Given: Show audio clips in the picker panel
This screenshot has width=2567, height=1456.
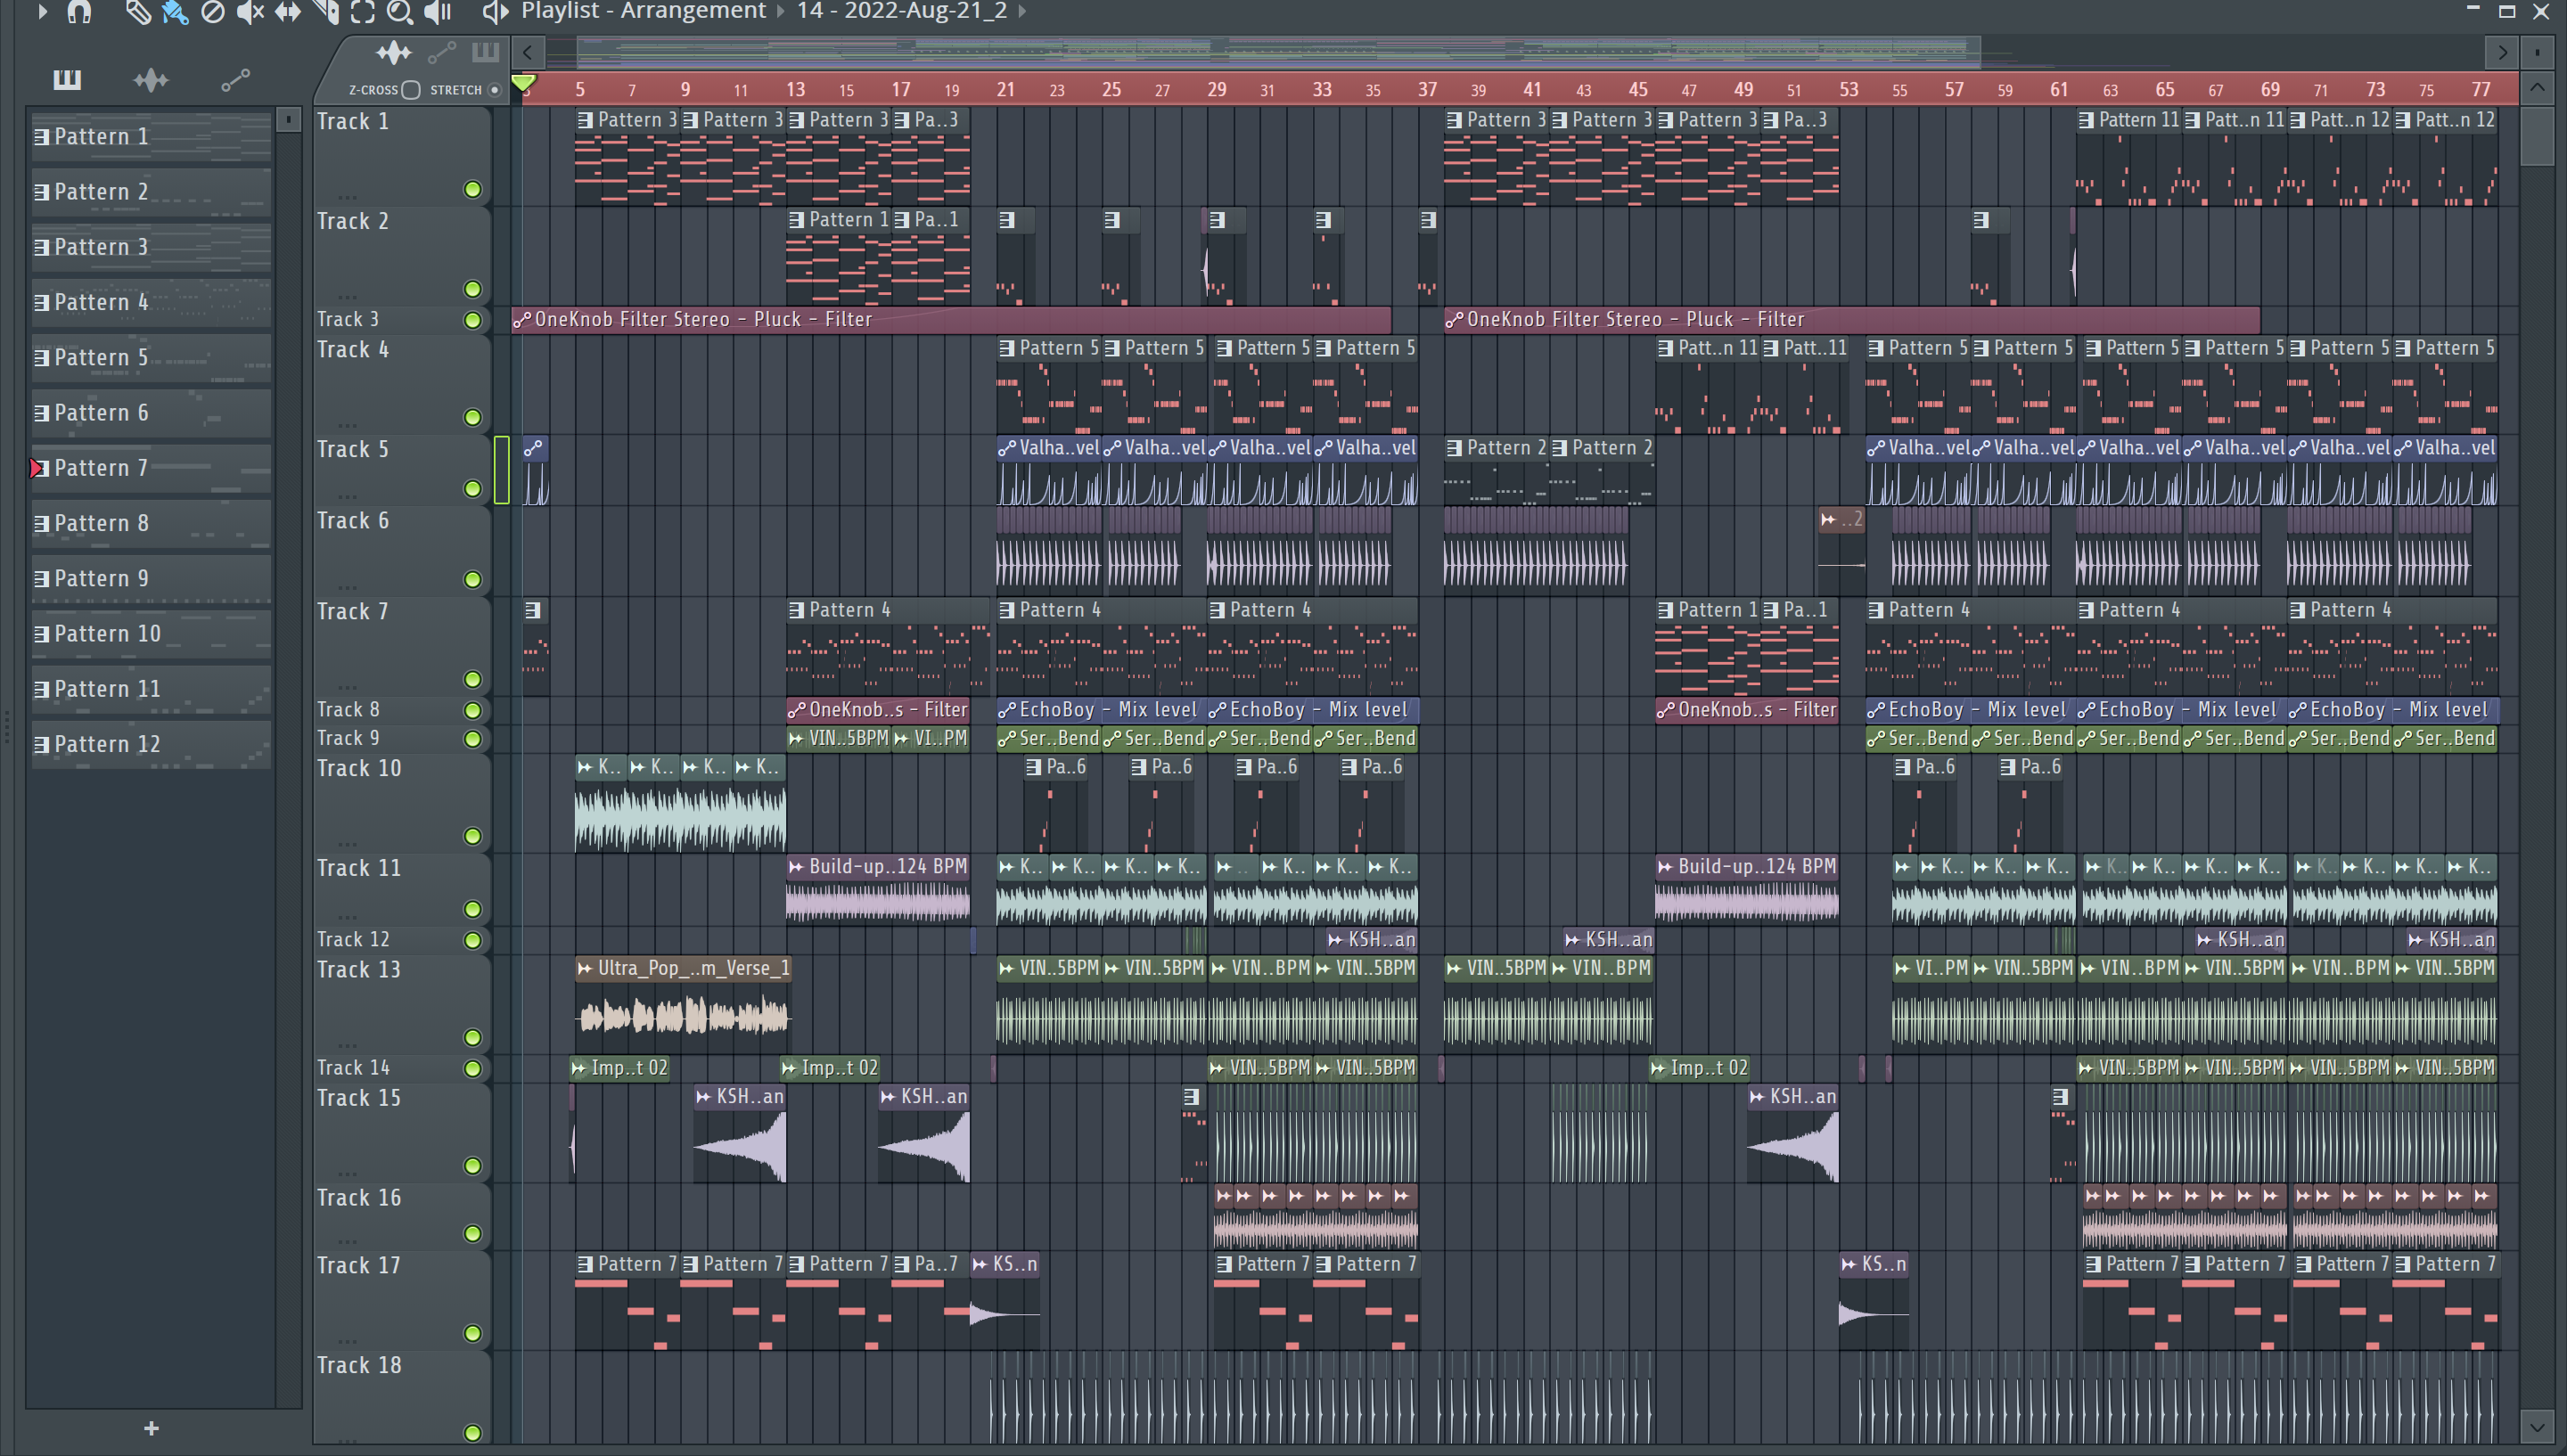Looking at the screenshot, I should coord(151,79).
